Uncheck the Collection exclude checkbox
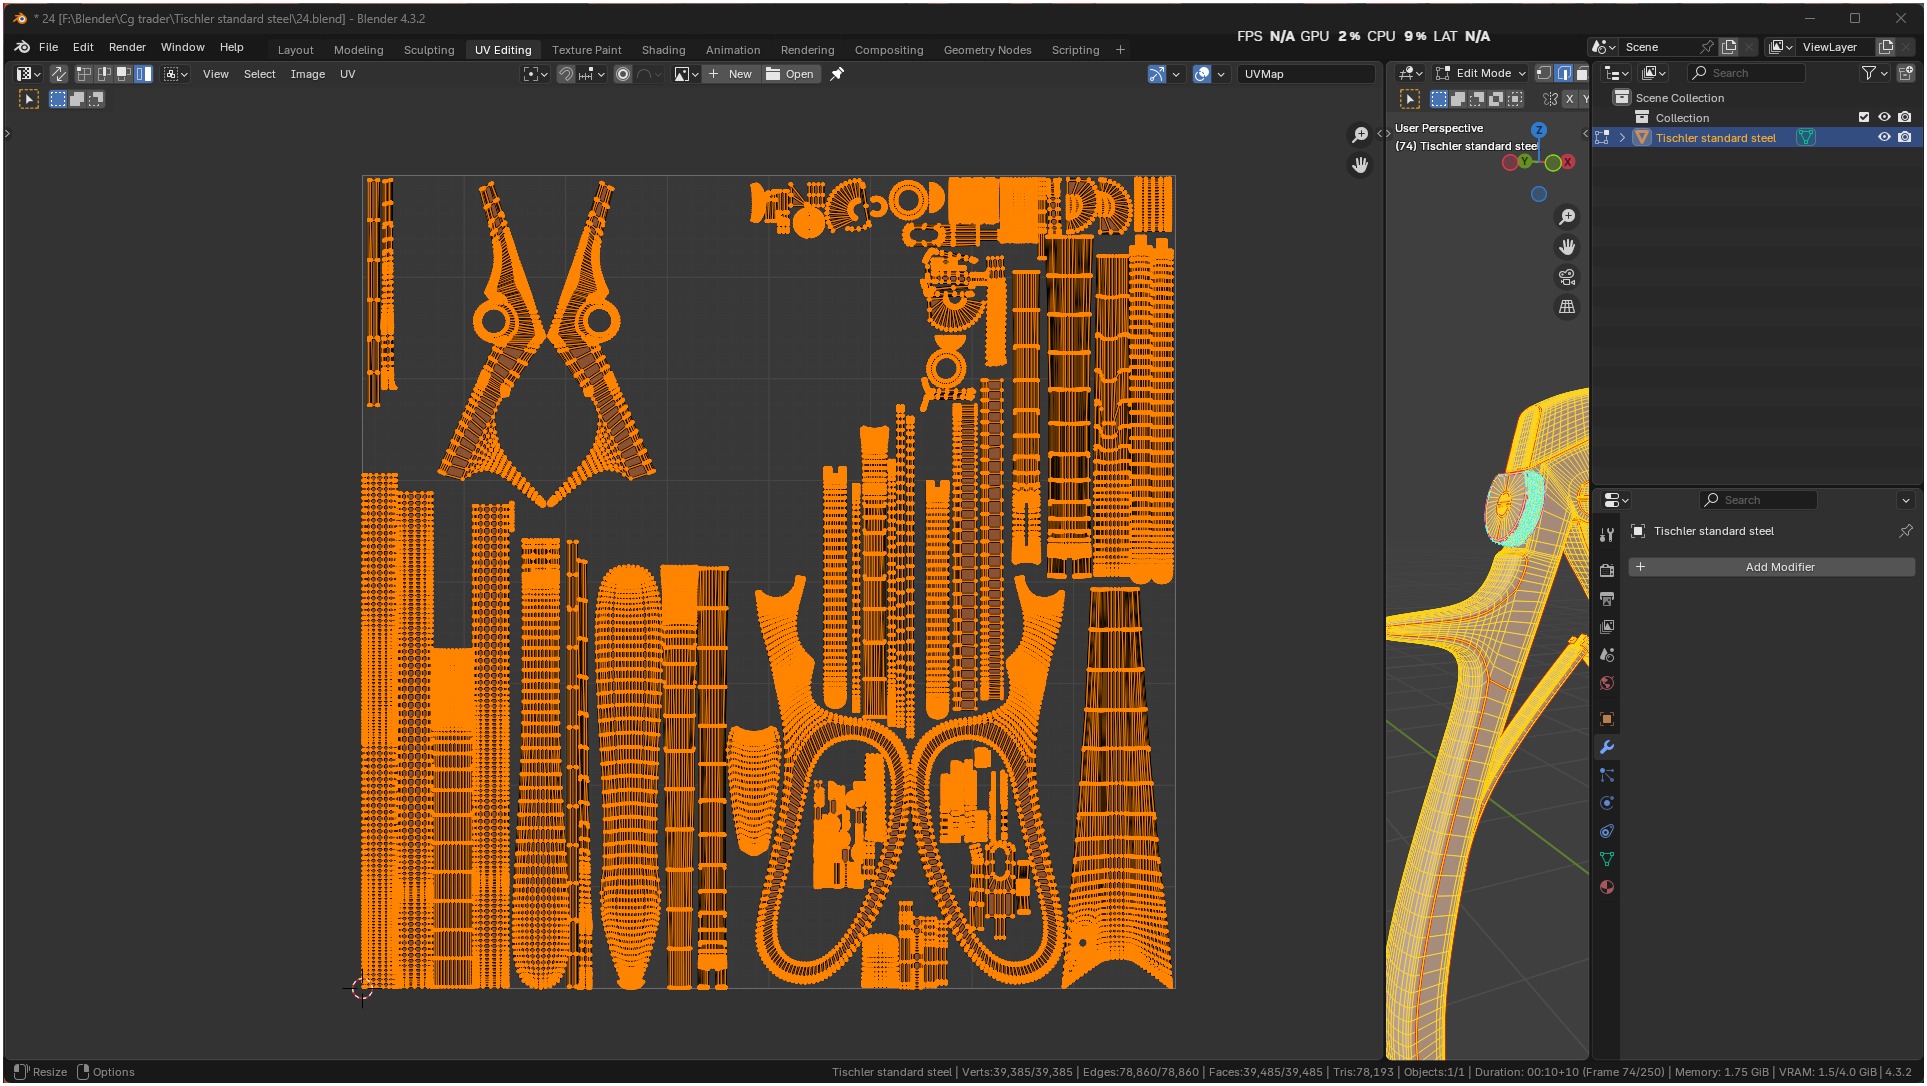This screenshot has height=1086, width=1927. tap(1864, 118)
